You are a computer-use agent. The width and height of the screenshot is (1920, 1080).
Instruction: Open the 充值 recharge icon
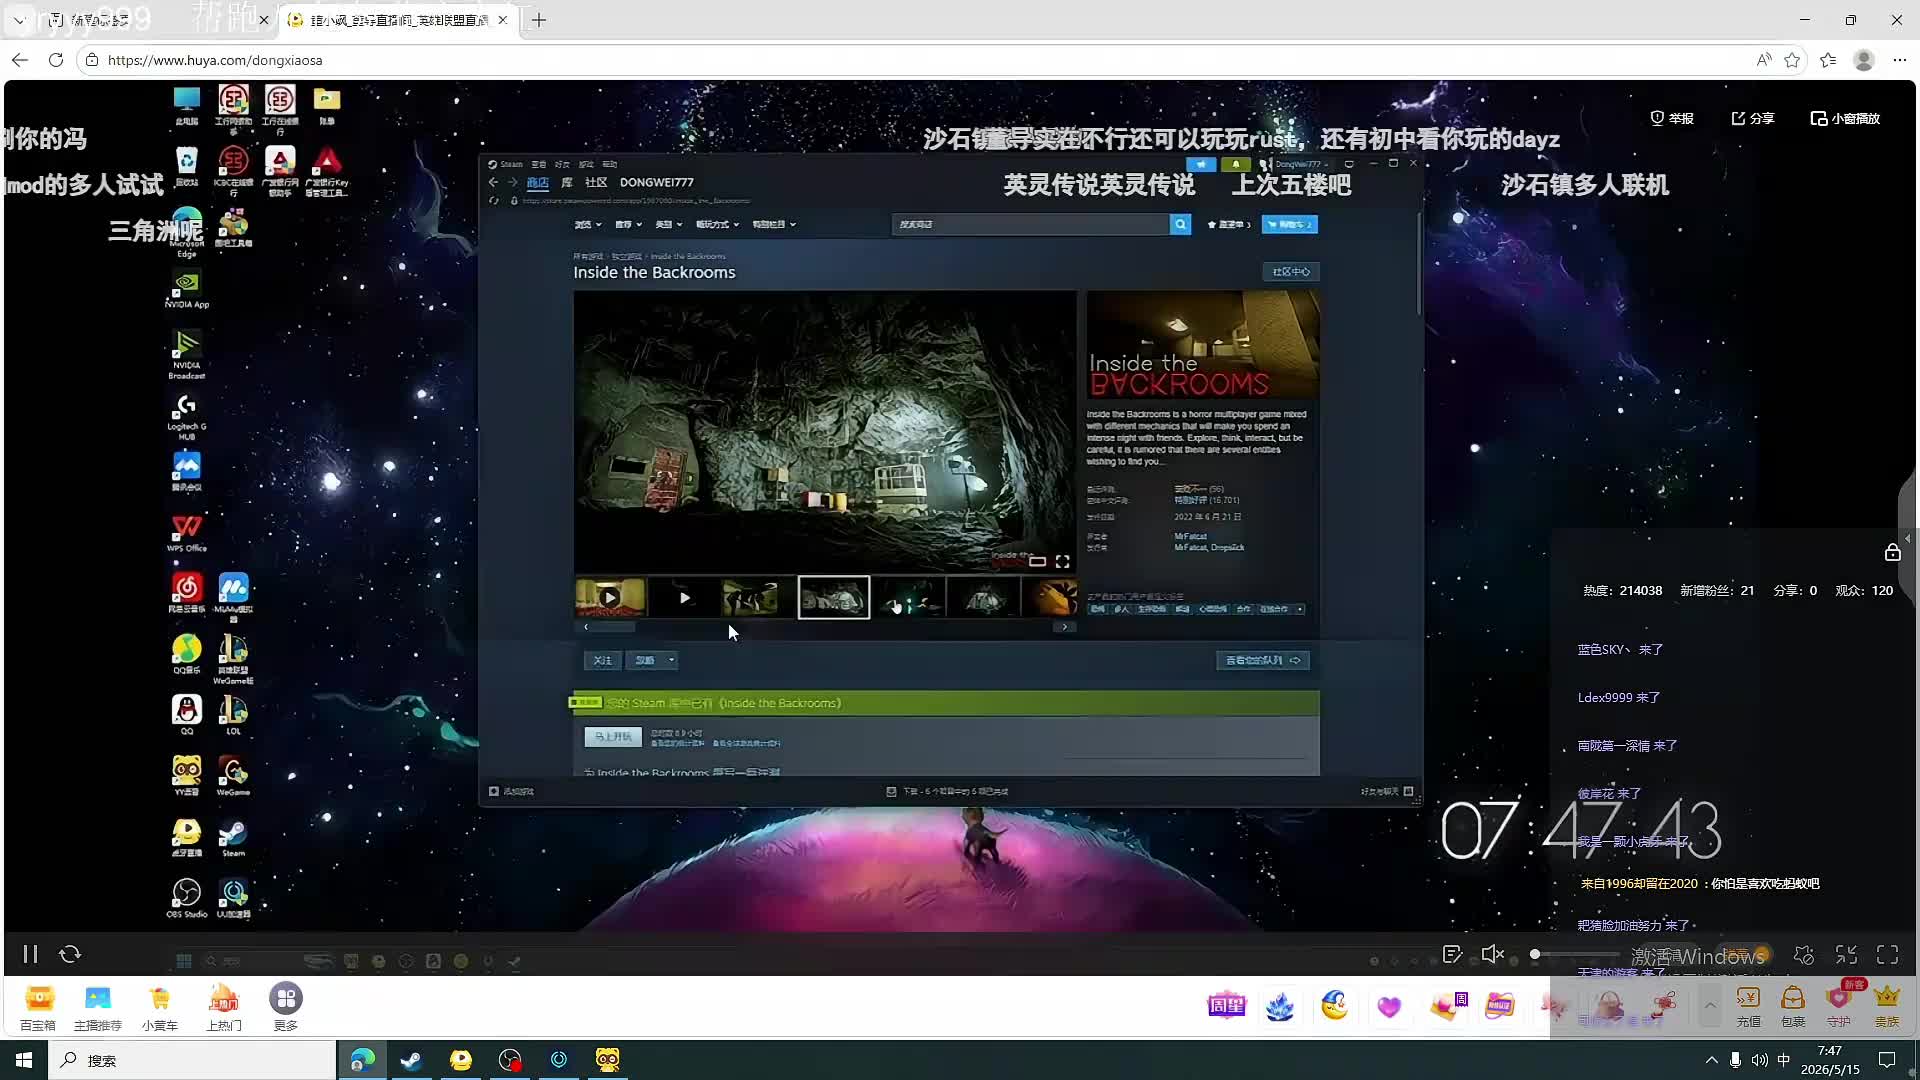click(x=1748, y=1005)
